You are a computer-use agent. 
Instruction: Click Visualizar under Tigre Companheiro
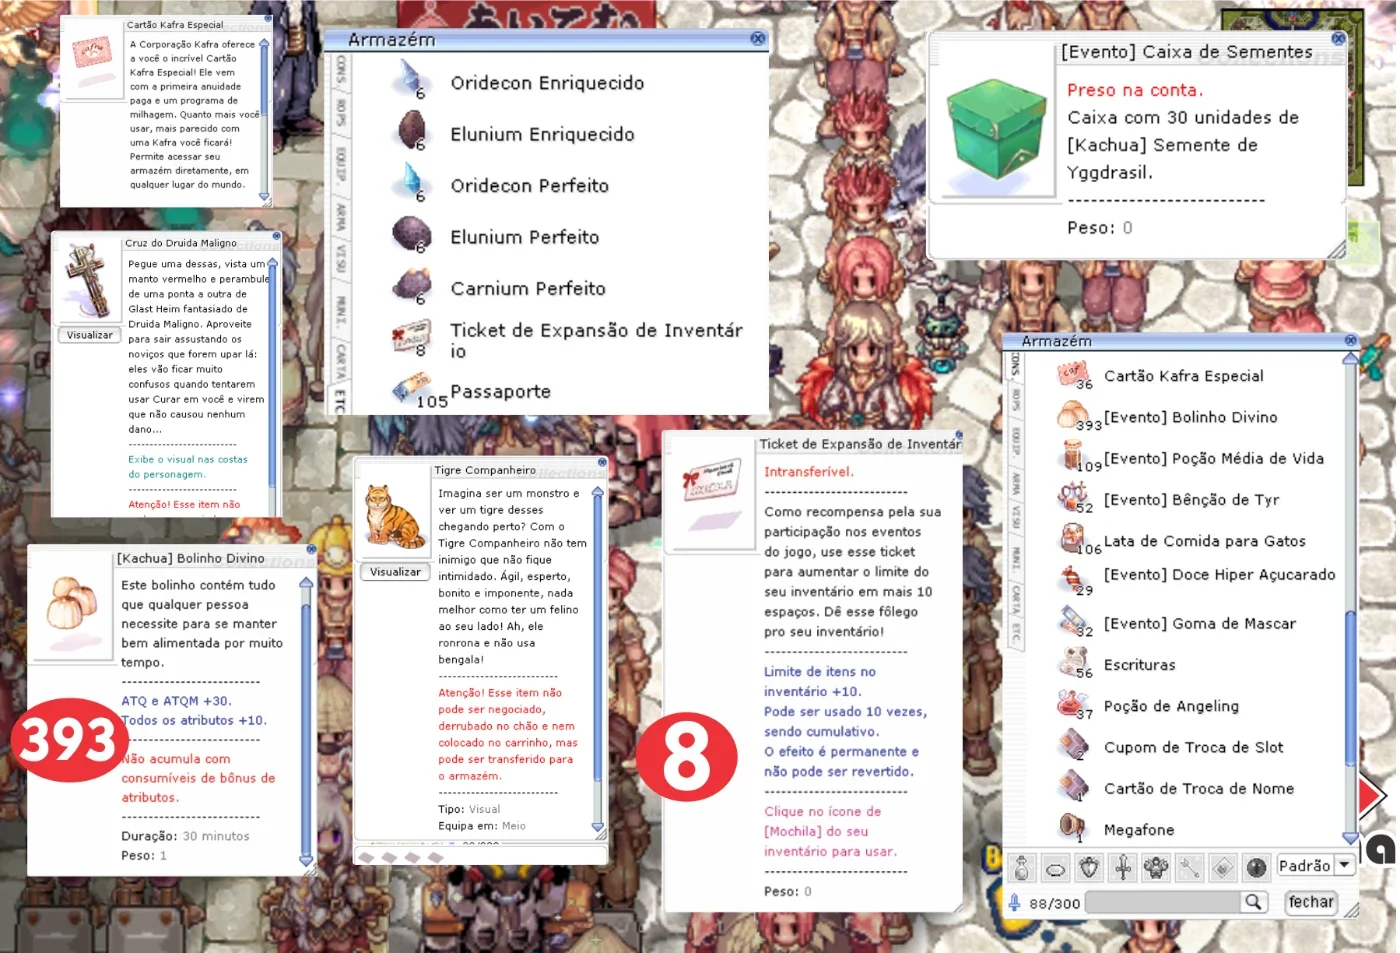[396, 572]
